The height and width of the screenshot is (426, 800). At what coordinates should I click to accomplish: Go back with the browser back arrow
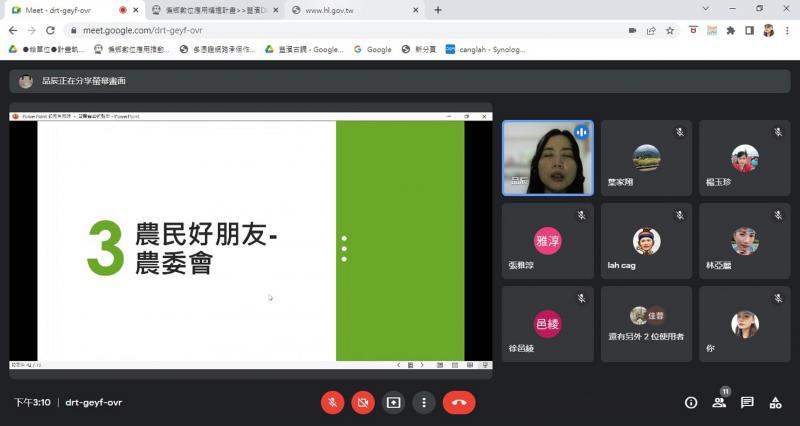point(13,31)
